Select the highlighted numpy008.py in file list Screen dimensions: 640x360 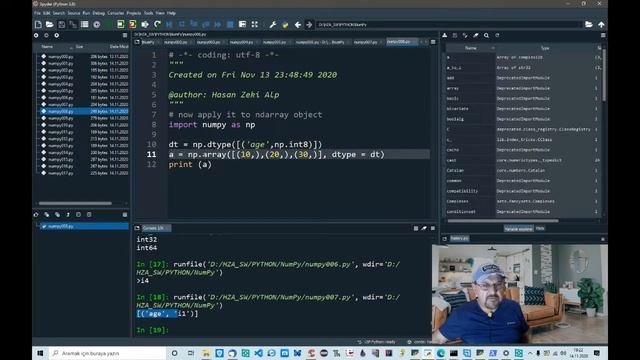click(x=83, y=111)
